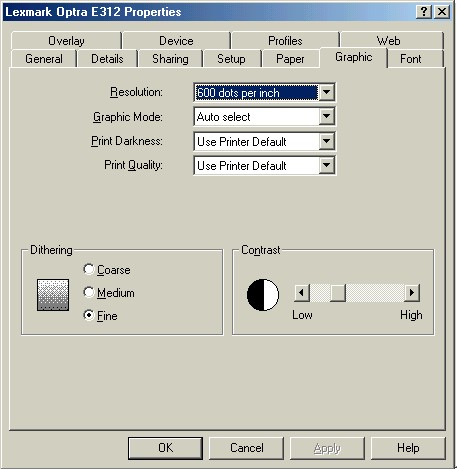The image size is (457, 469).
Task: Confirm with the OK button
Action: coord(165,448)
